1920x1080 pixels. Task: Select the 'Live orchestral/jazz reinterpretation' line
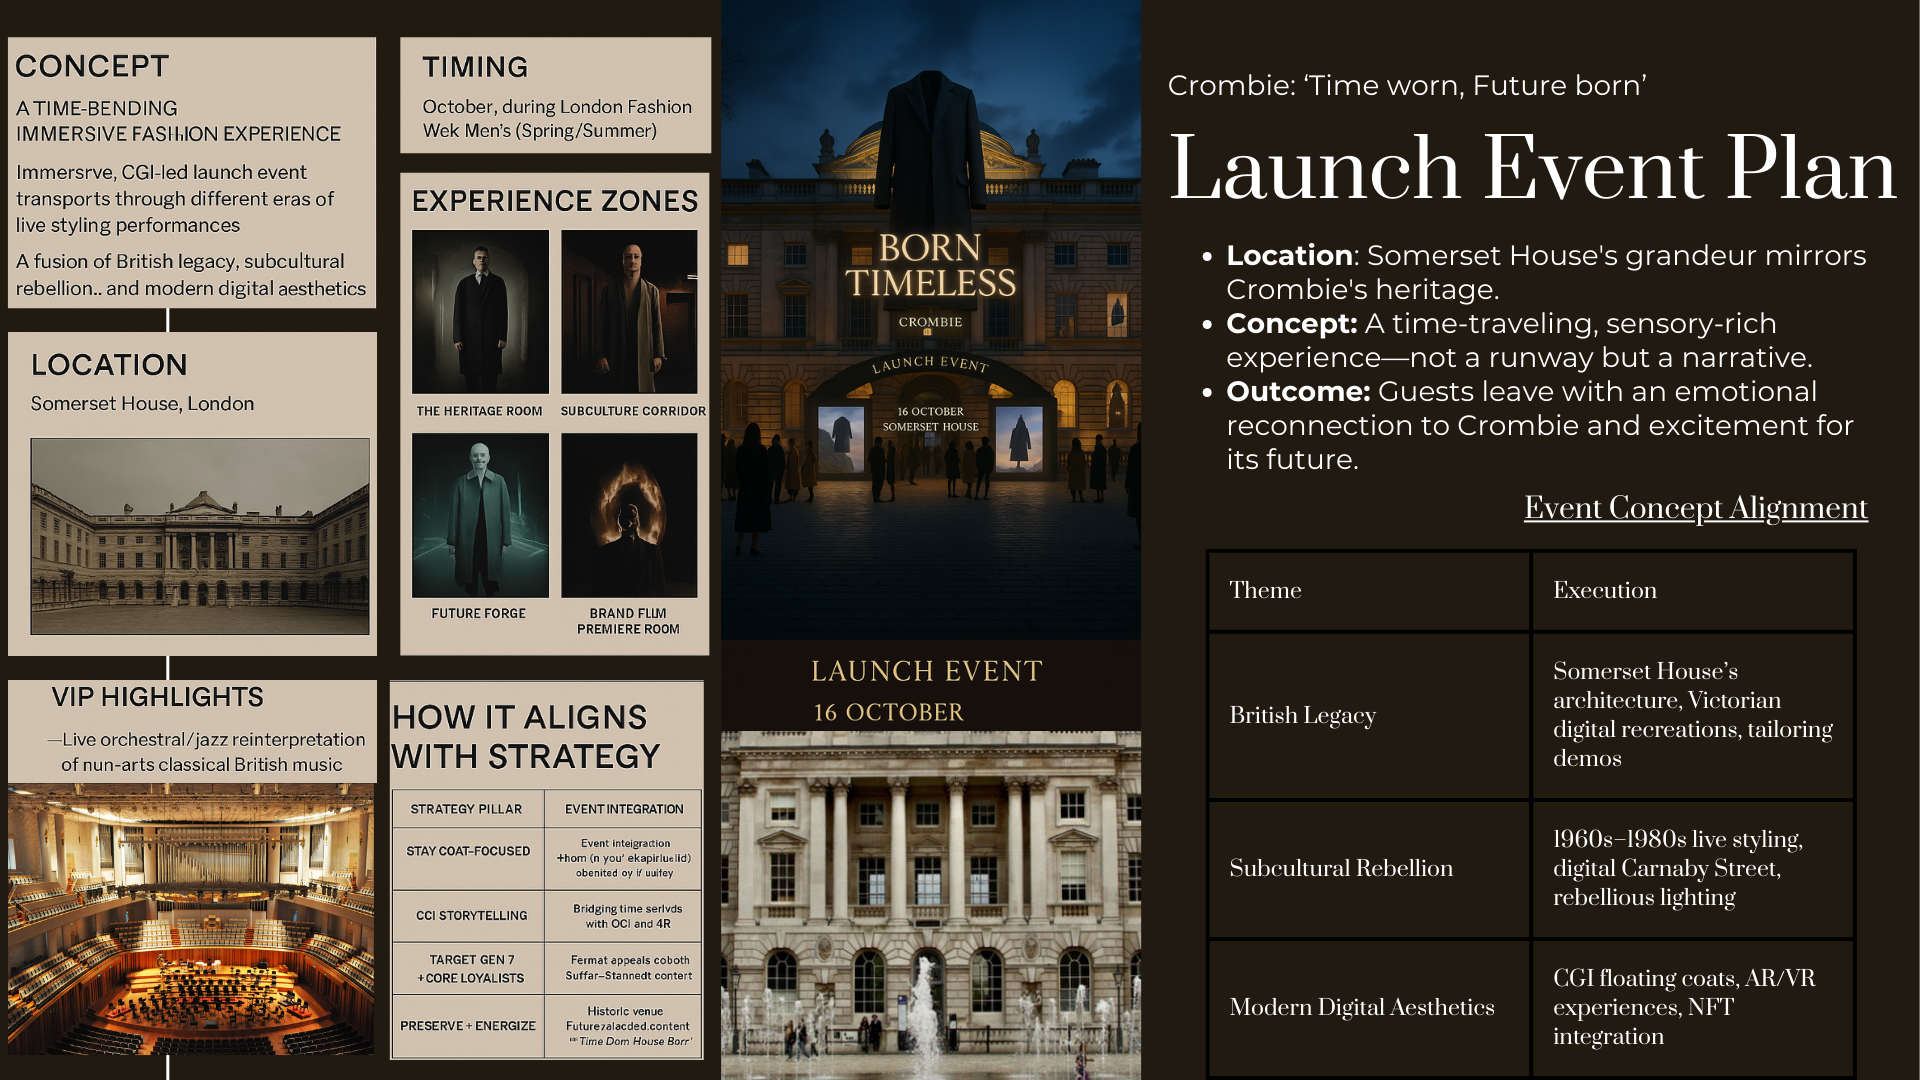coord(206,739)
